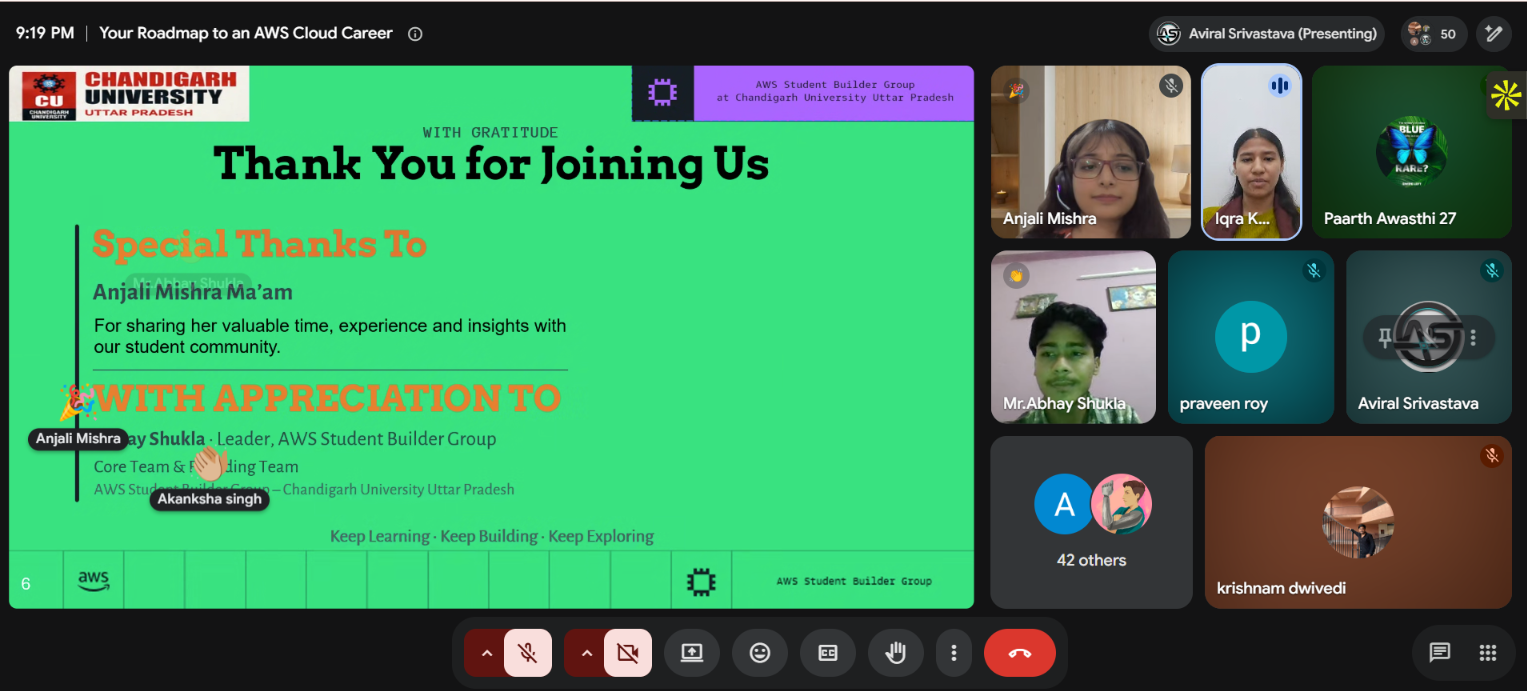Toggle closed captions

(x=828, y=653)
